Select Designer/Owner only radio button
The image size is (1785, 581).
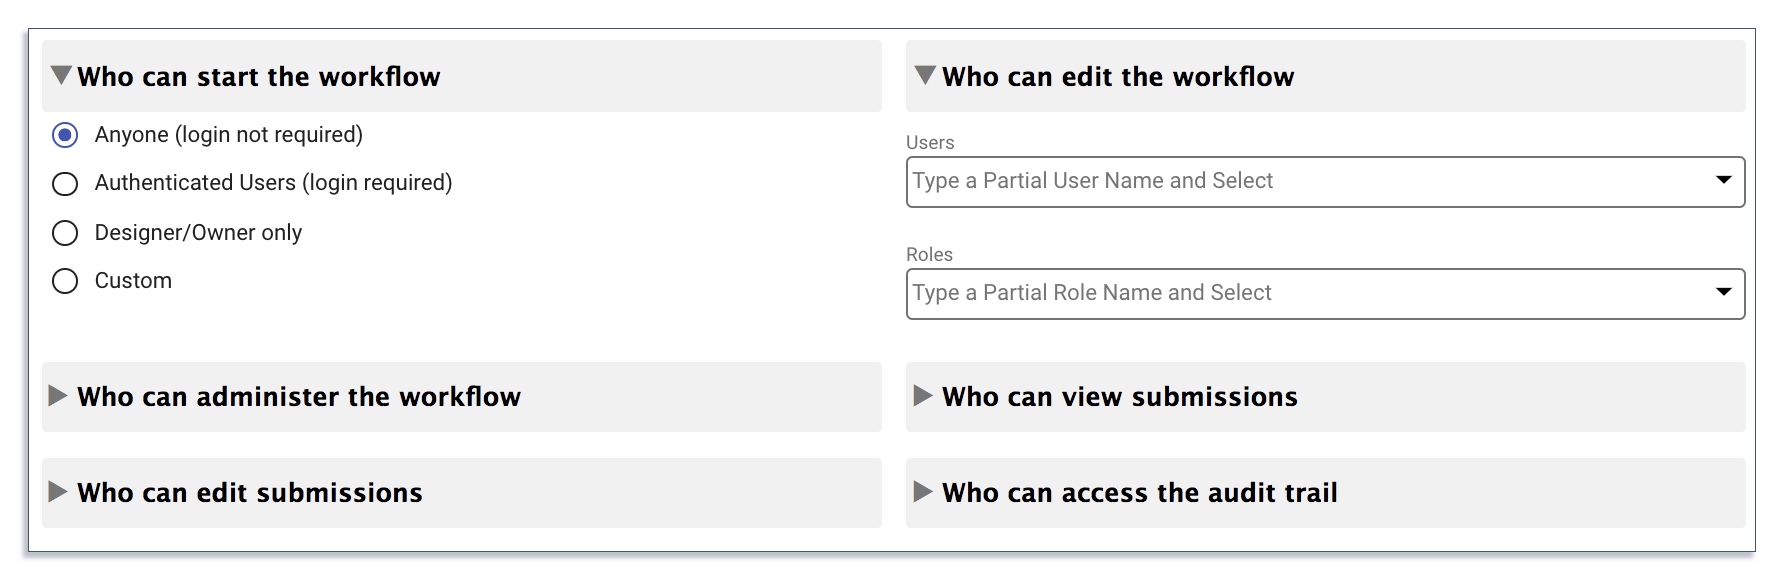click(x=65, y=233)
